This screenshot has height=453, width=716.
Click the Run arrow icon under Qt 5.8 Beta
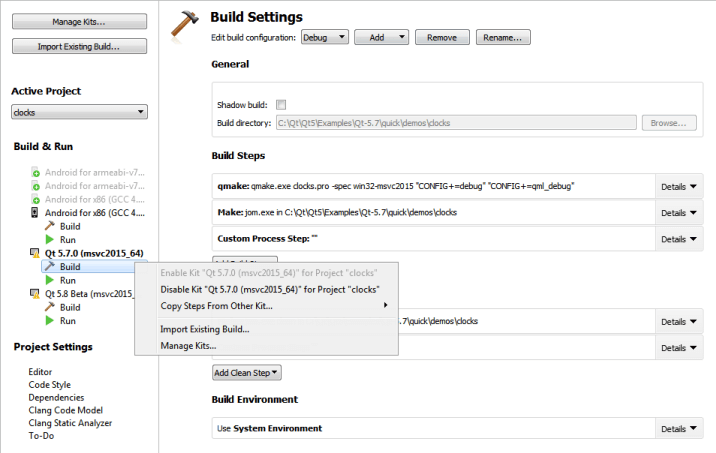point(48,321)
